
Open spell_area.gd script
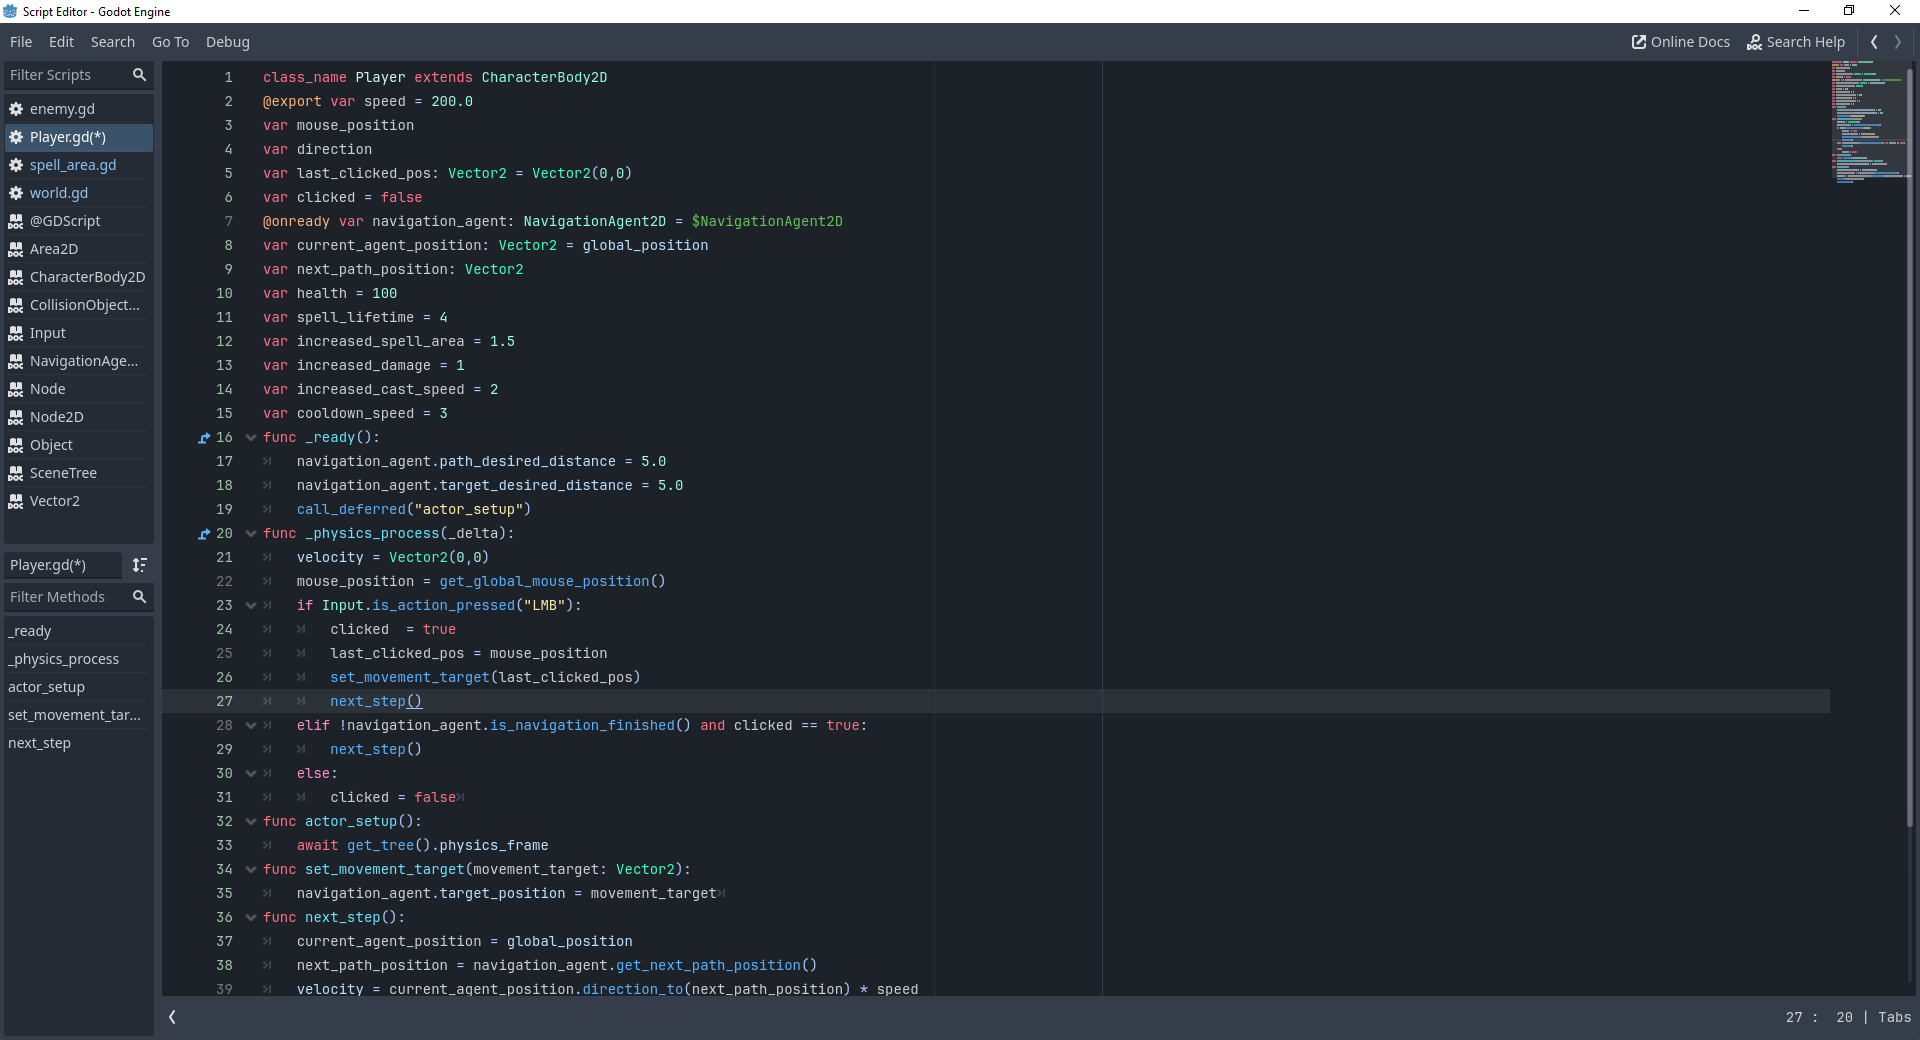(x=78, y=165)
